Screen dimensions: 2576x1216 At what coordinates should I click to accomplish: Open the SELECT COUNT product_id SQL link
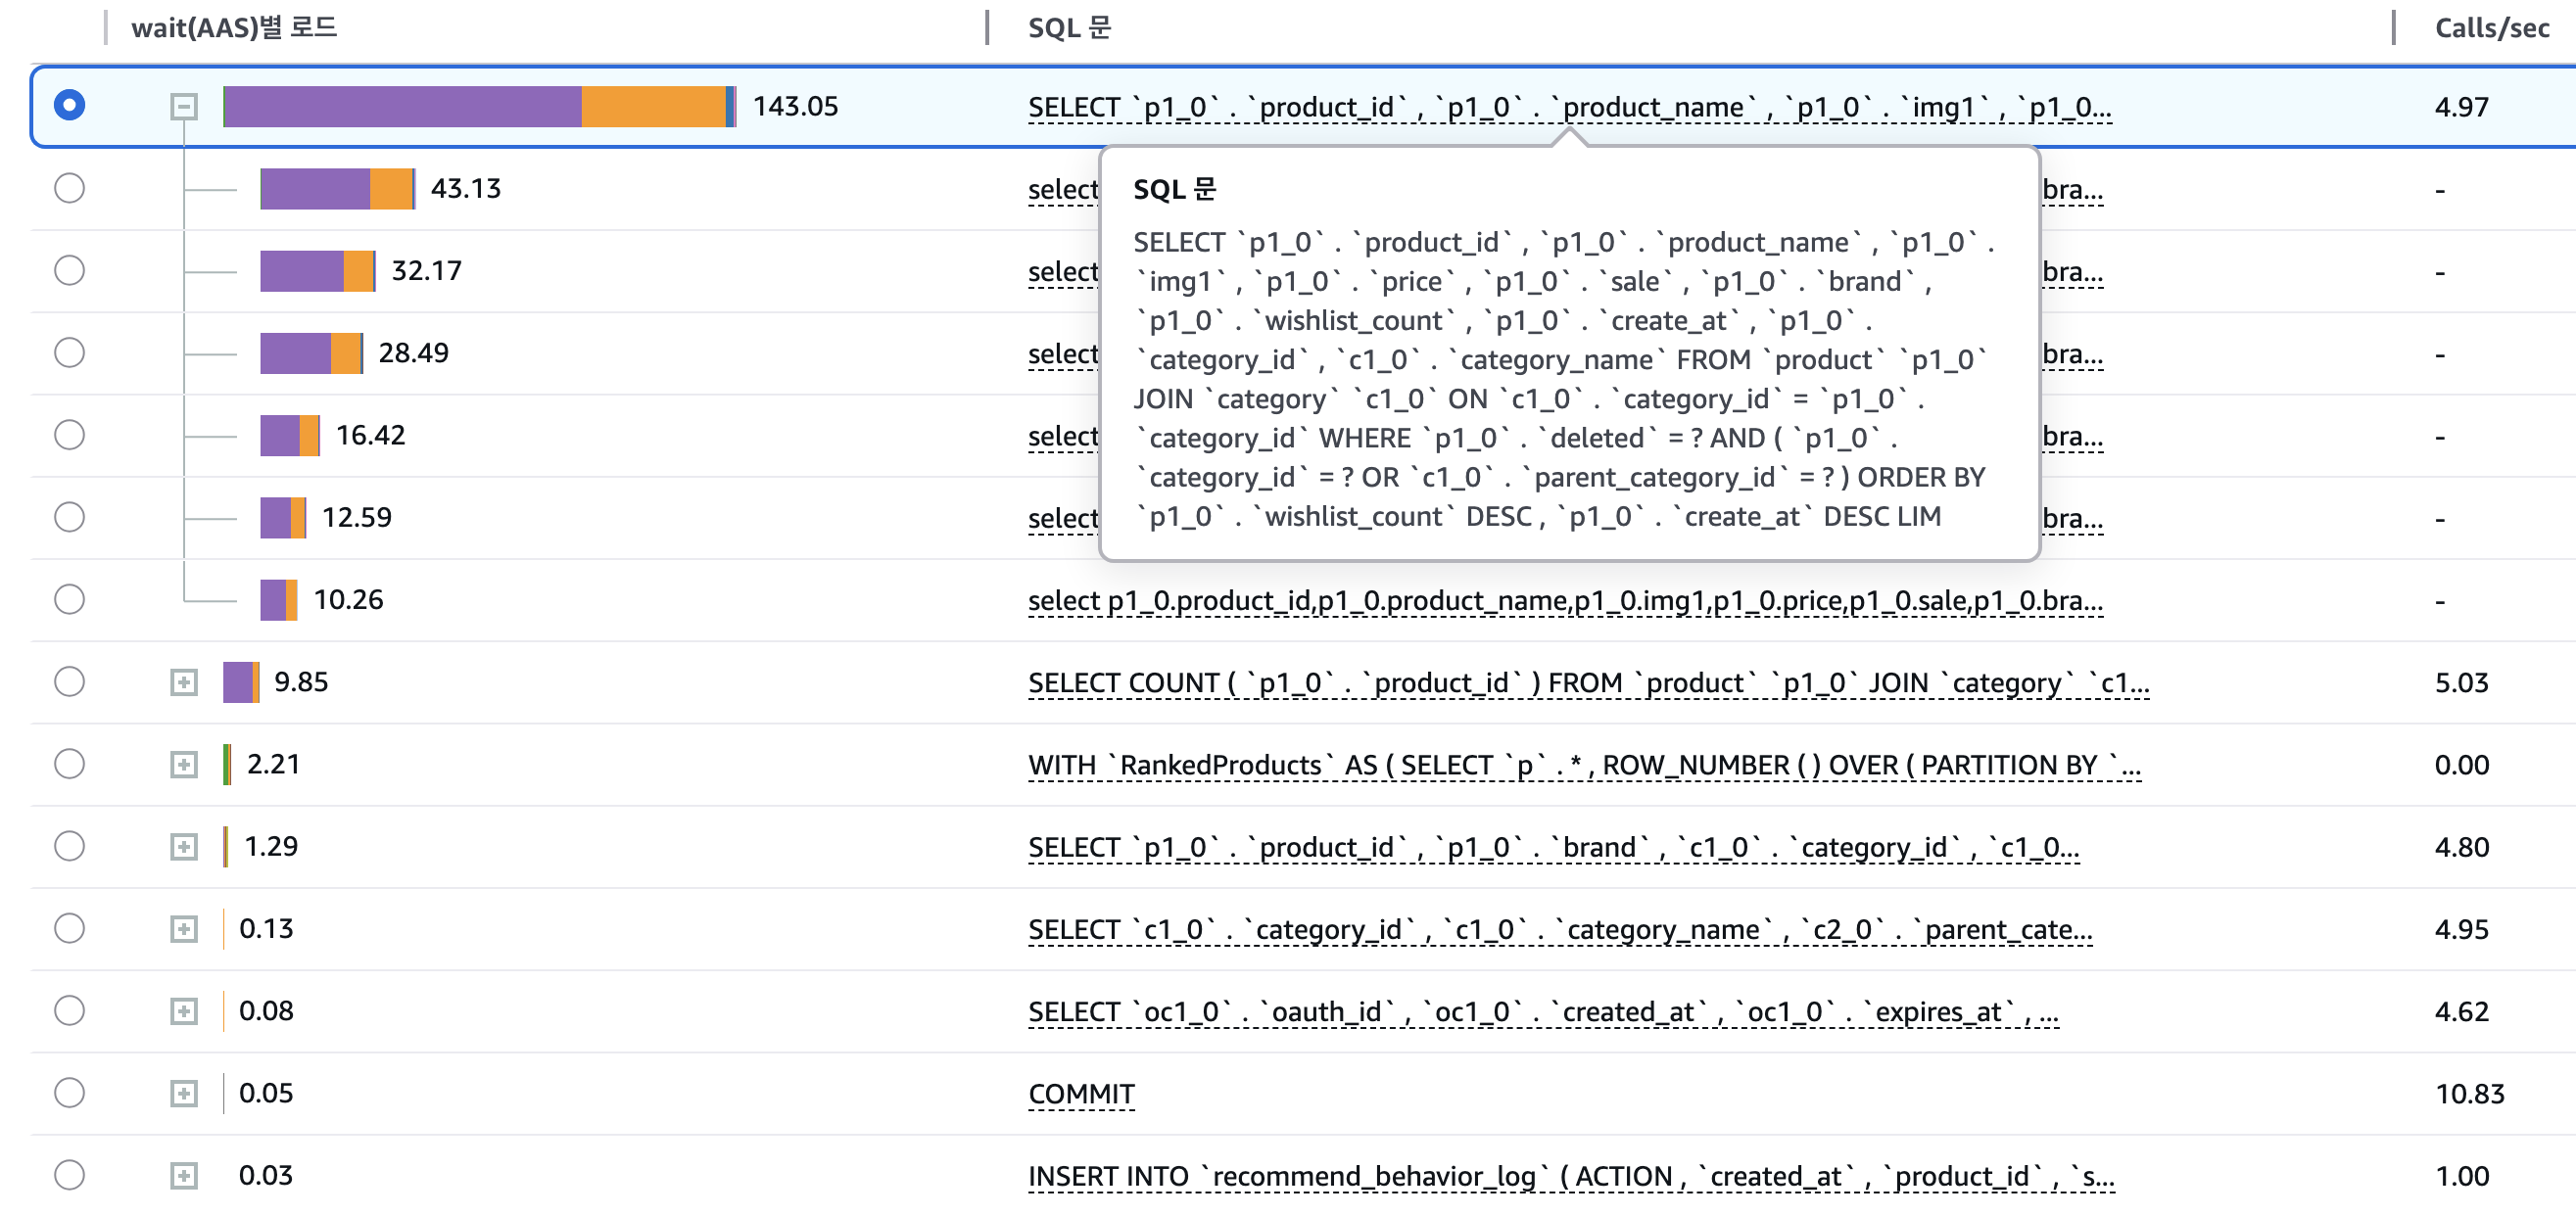coord(1587,683)
